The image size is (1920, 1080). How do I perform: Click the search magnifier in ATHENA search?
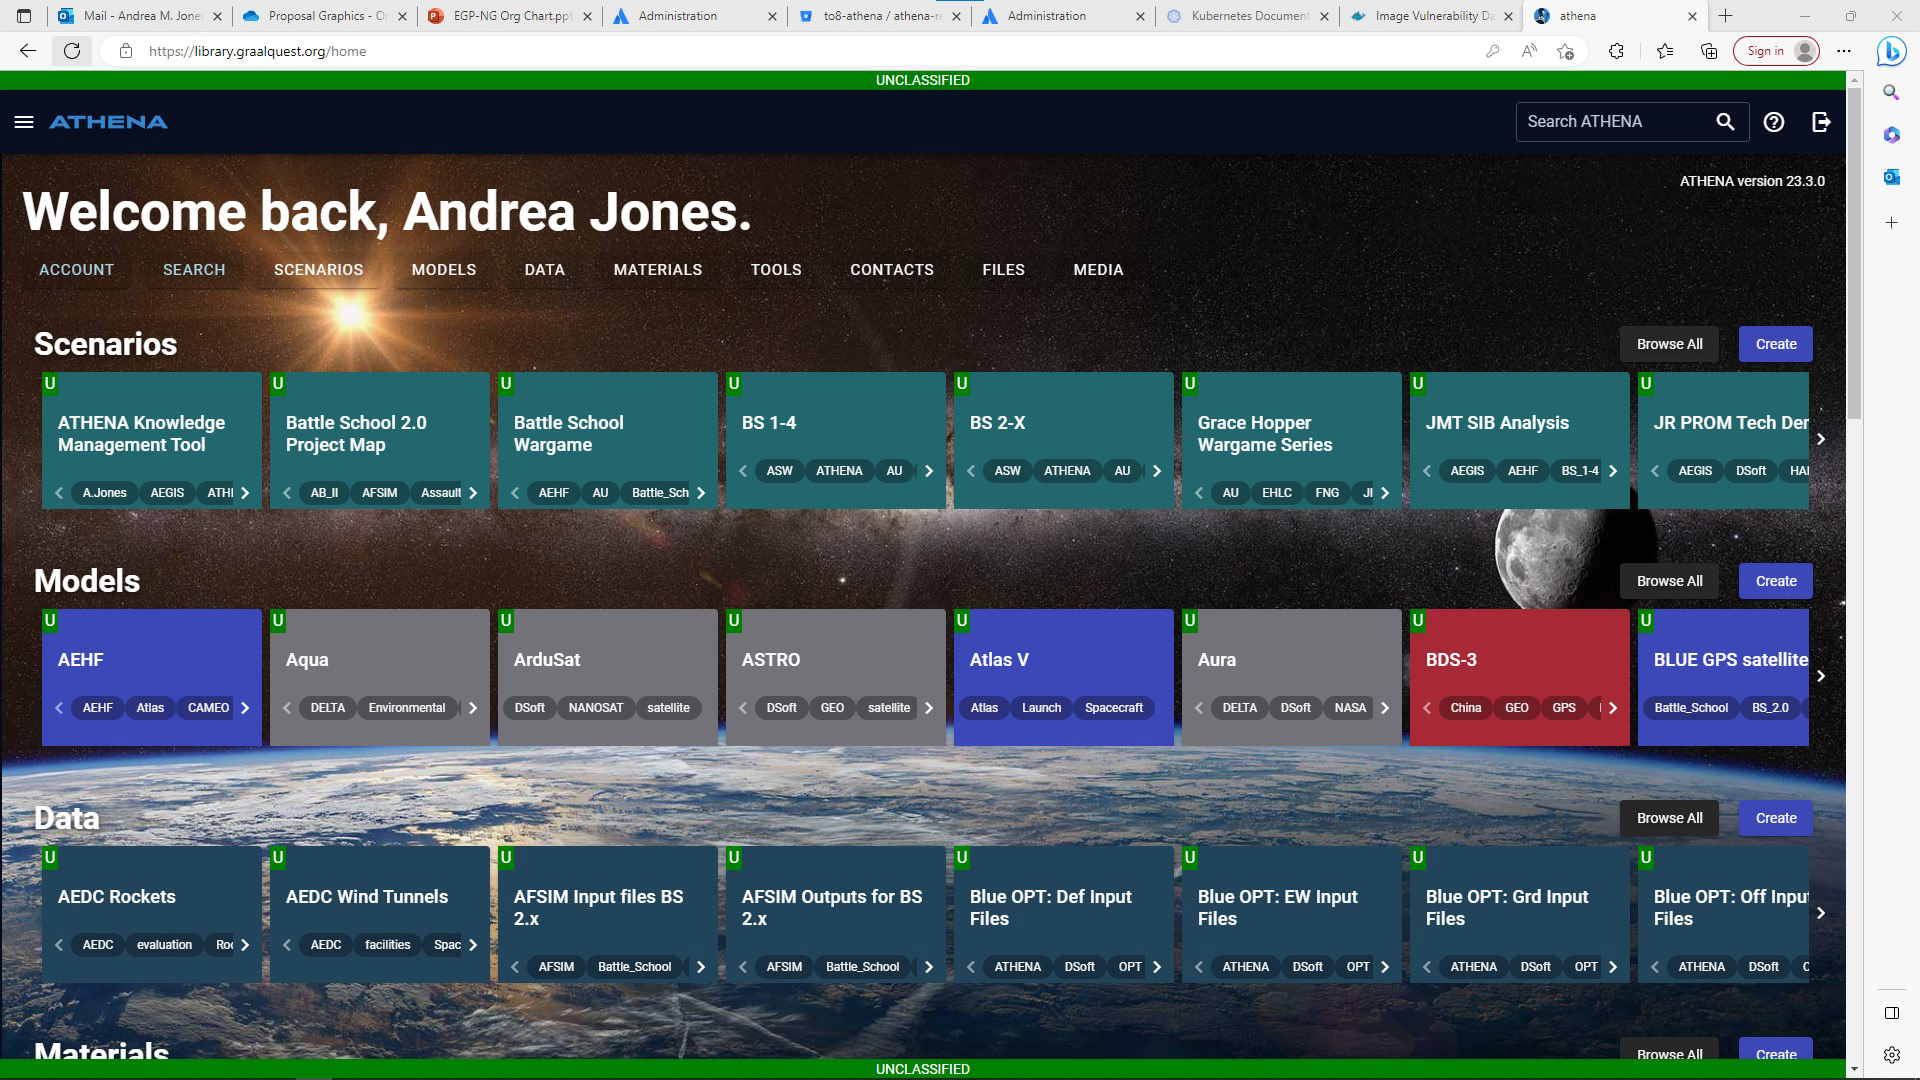click(1725, 122)
